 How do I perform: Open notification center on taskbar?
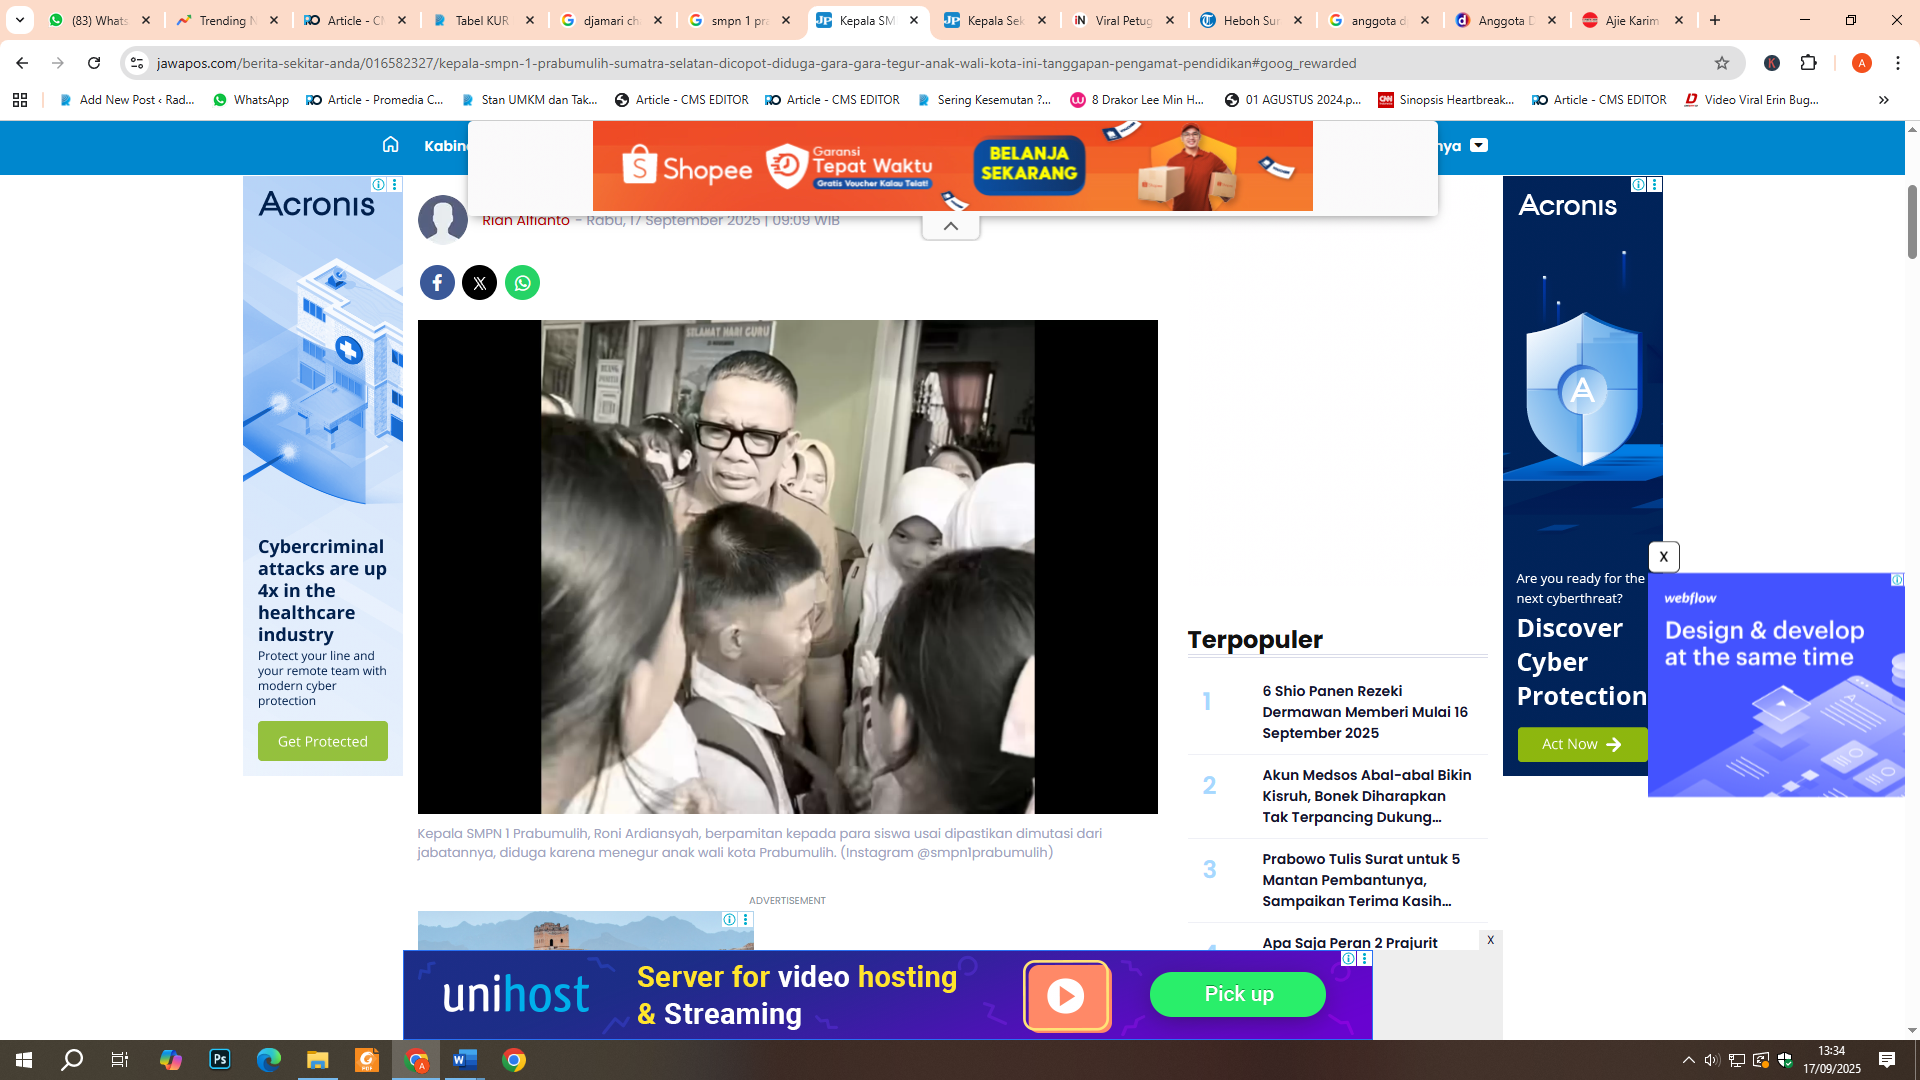[1887, 1060]
